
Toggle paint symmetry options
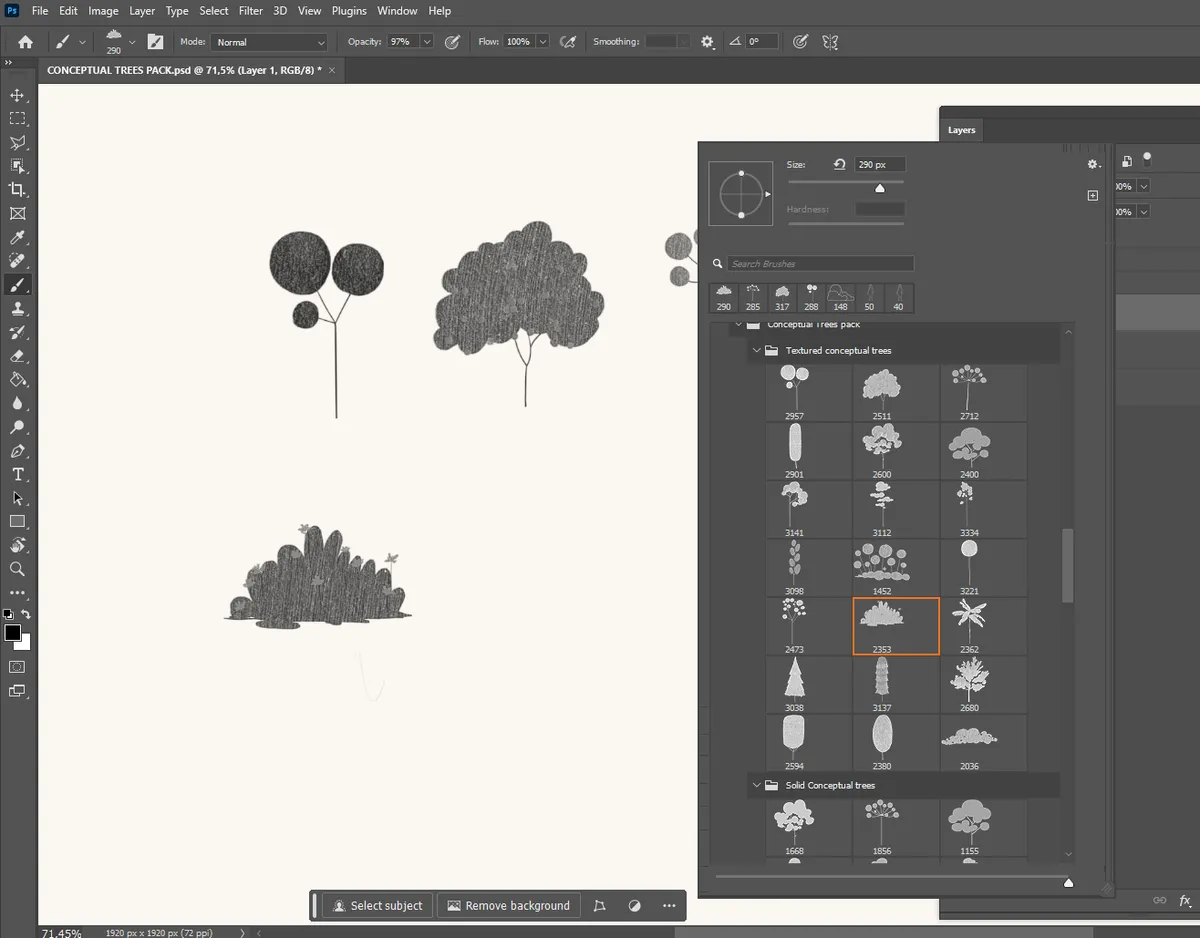tap(830, 41)
